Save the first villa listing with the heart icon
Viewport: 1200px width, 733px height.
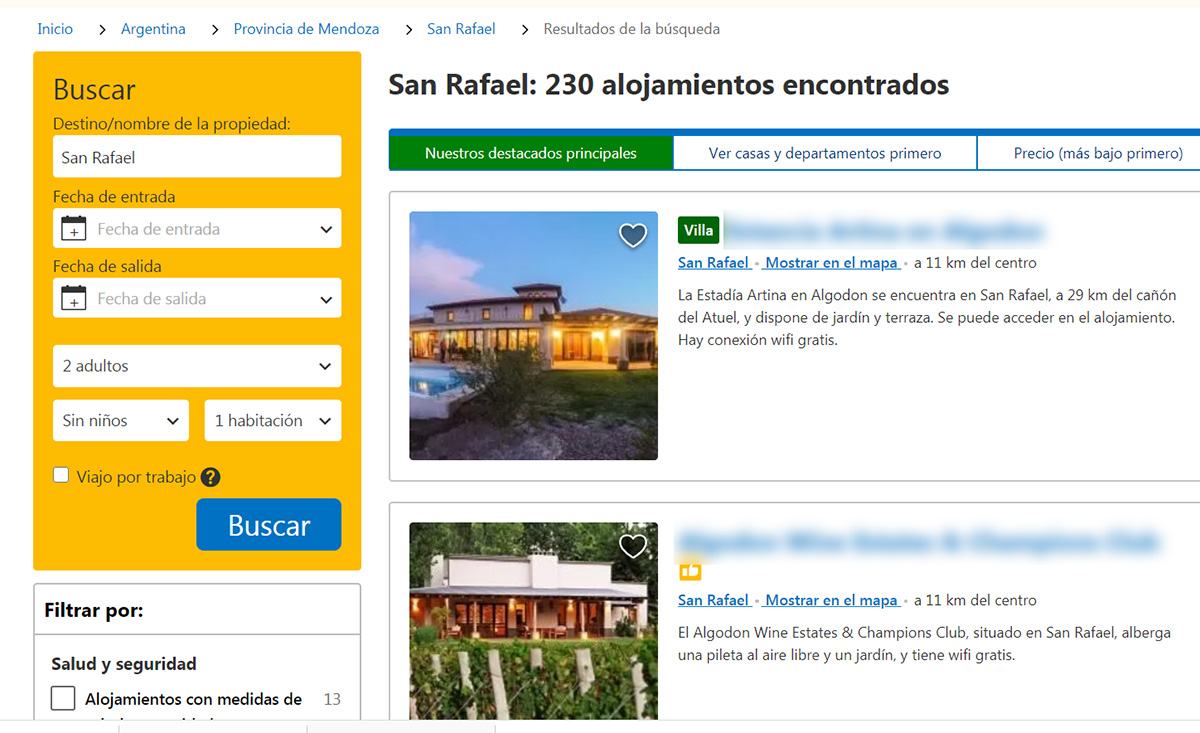pos(632,234)
